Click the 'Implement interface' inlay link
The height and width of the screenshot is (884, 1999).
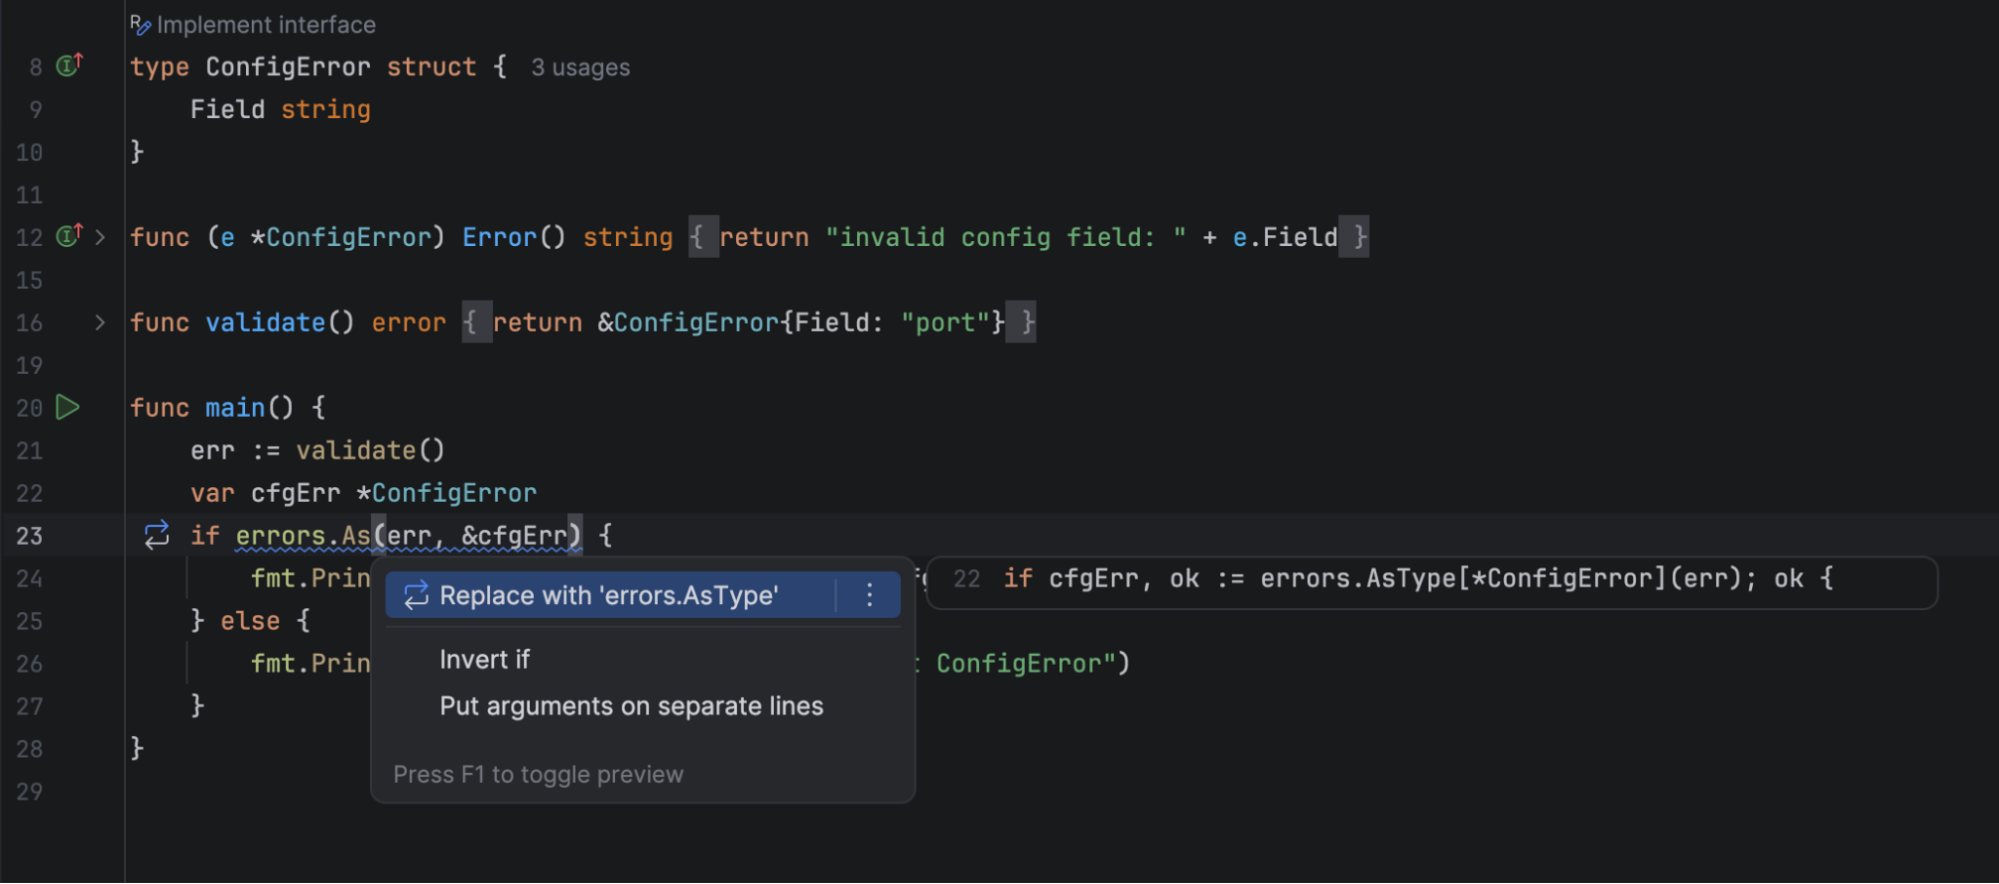(266, 25)
